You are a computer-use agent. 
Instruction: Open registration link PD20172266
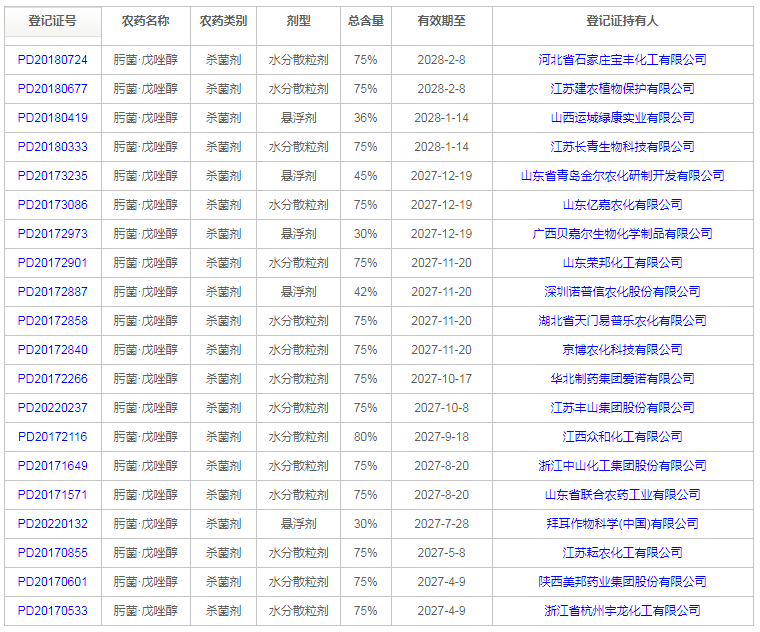pos(52,379)
